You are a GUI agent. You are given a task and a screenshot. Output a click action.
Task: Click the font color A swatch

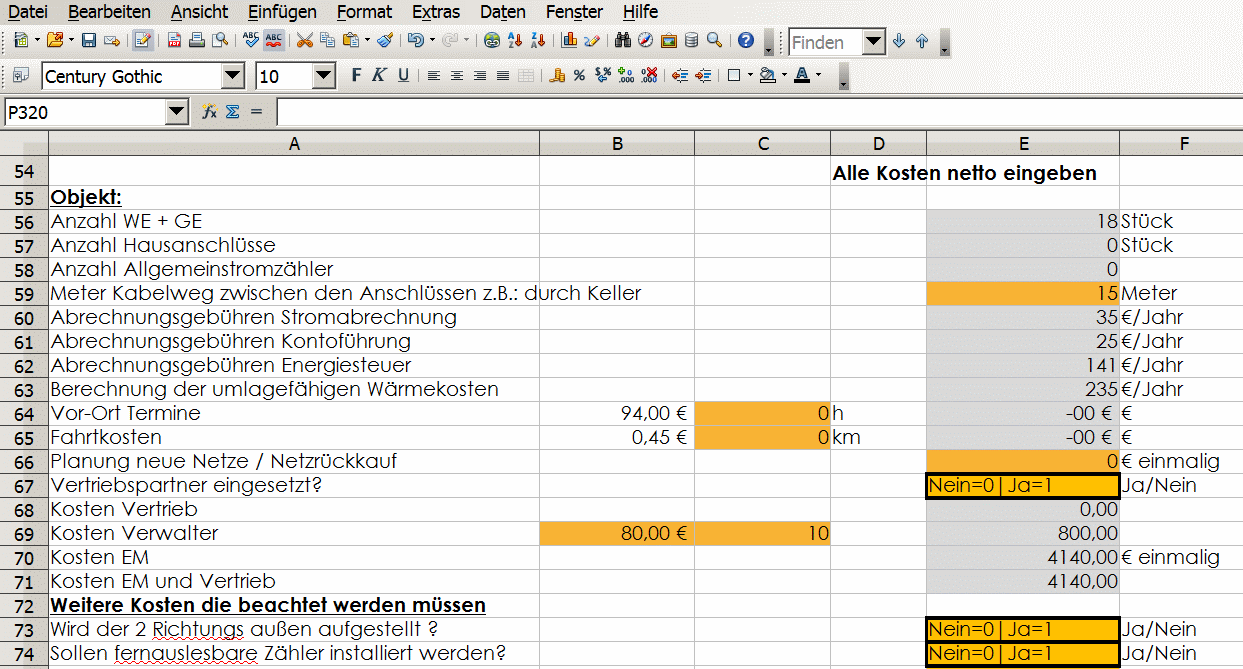[x=801, y=76]
